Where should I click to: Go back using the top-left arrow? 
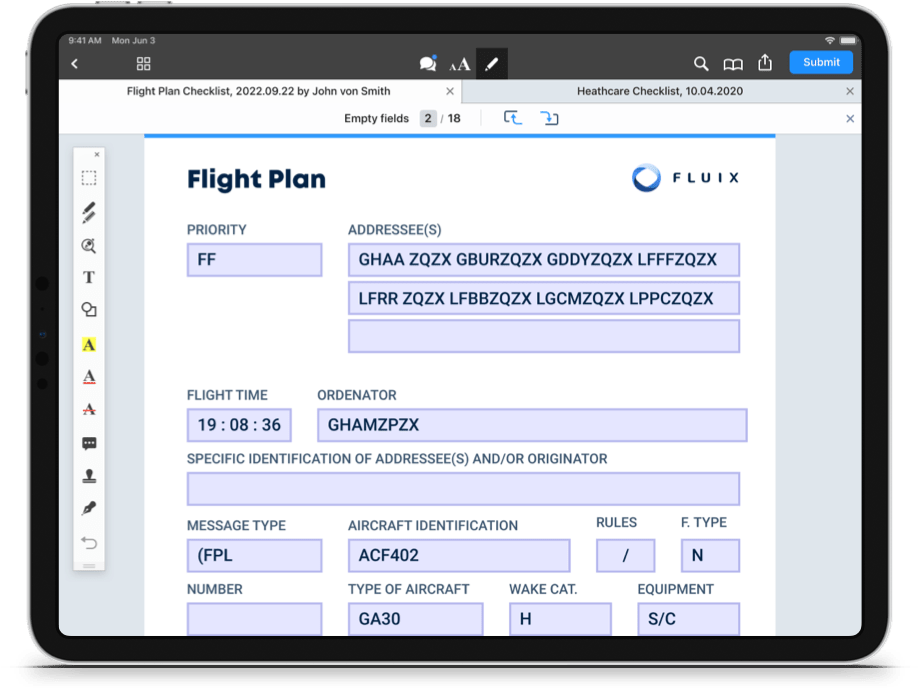75,64
